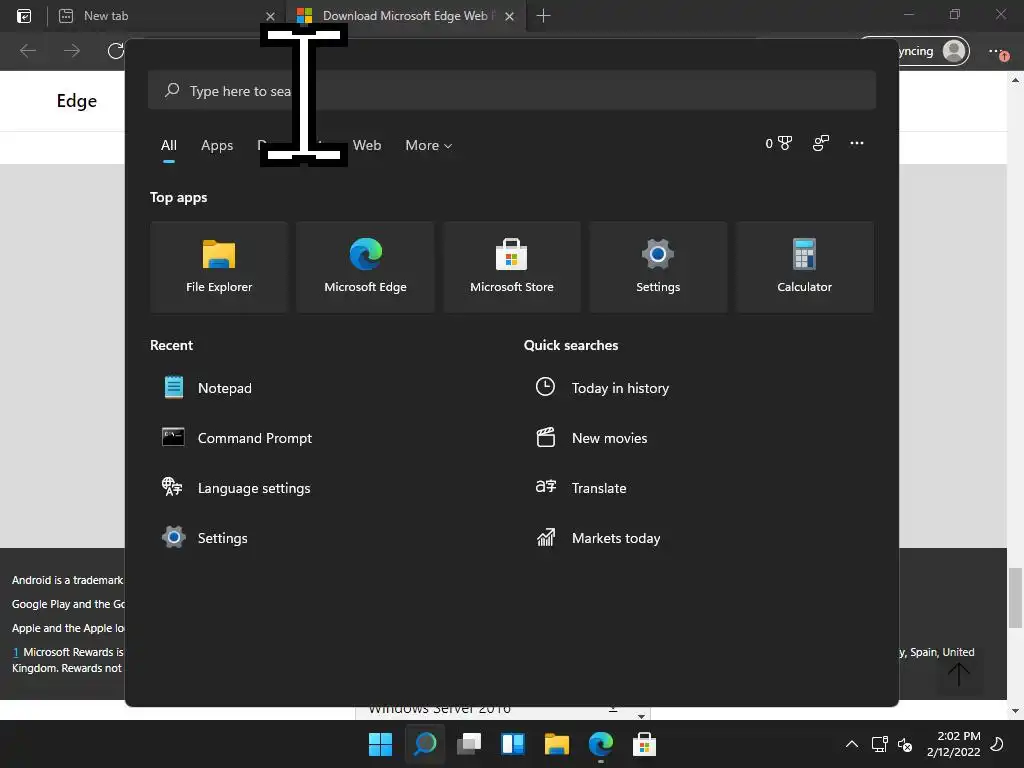Click the Edge forward navigation arrow
This screenshot has width=1024, height=768.
tap(72, 51)
